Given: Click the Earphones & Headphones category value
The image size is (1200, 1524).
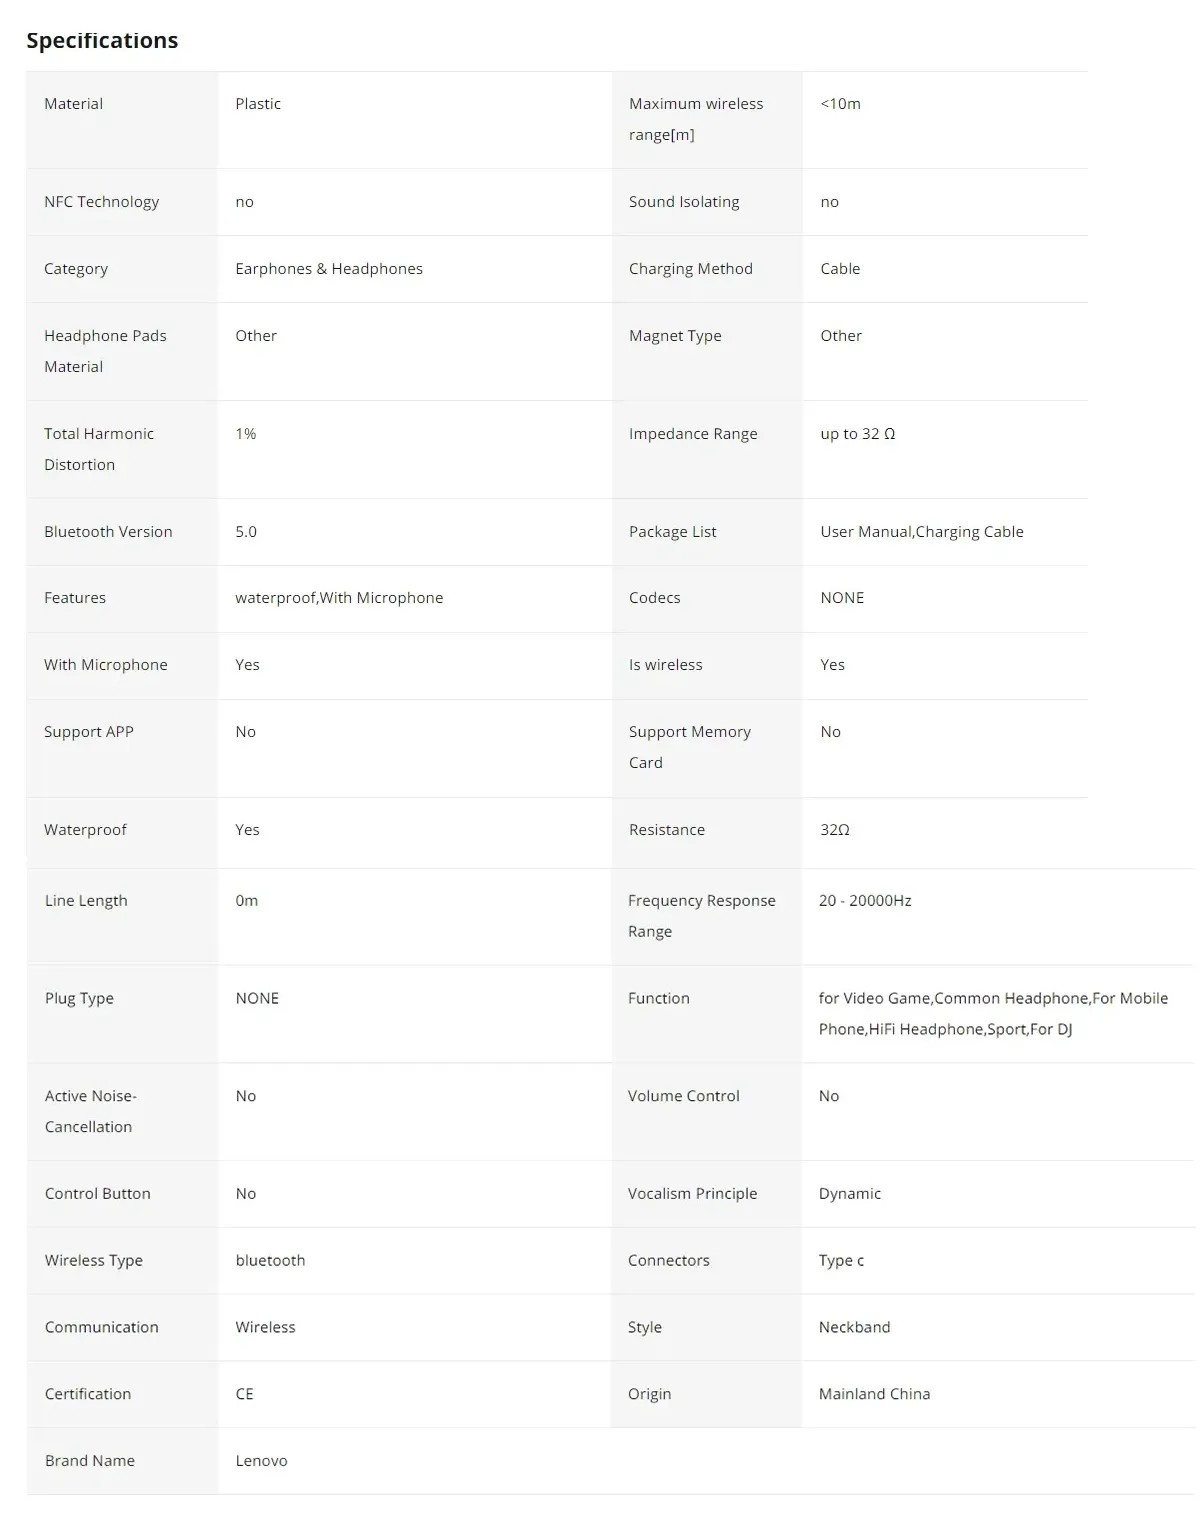Looking at the screenshot, I should coord(329,269).
